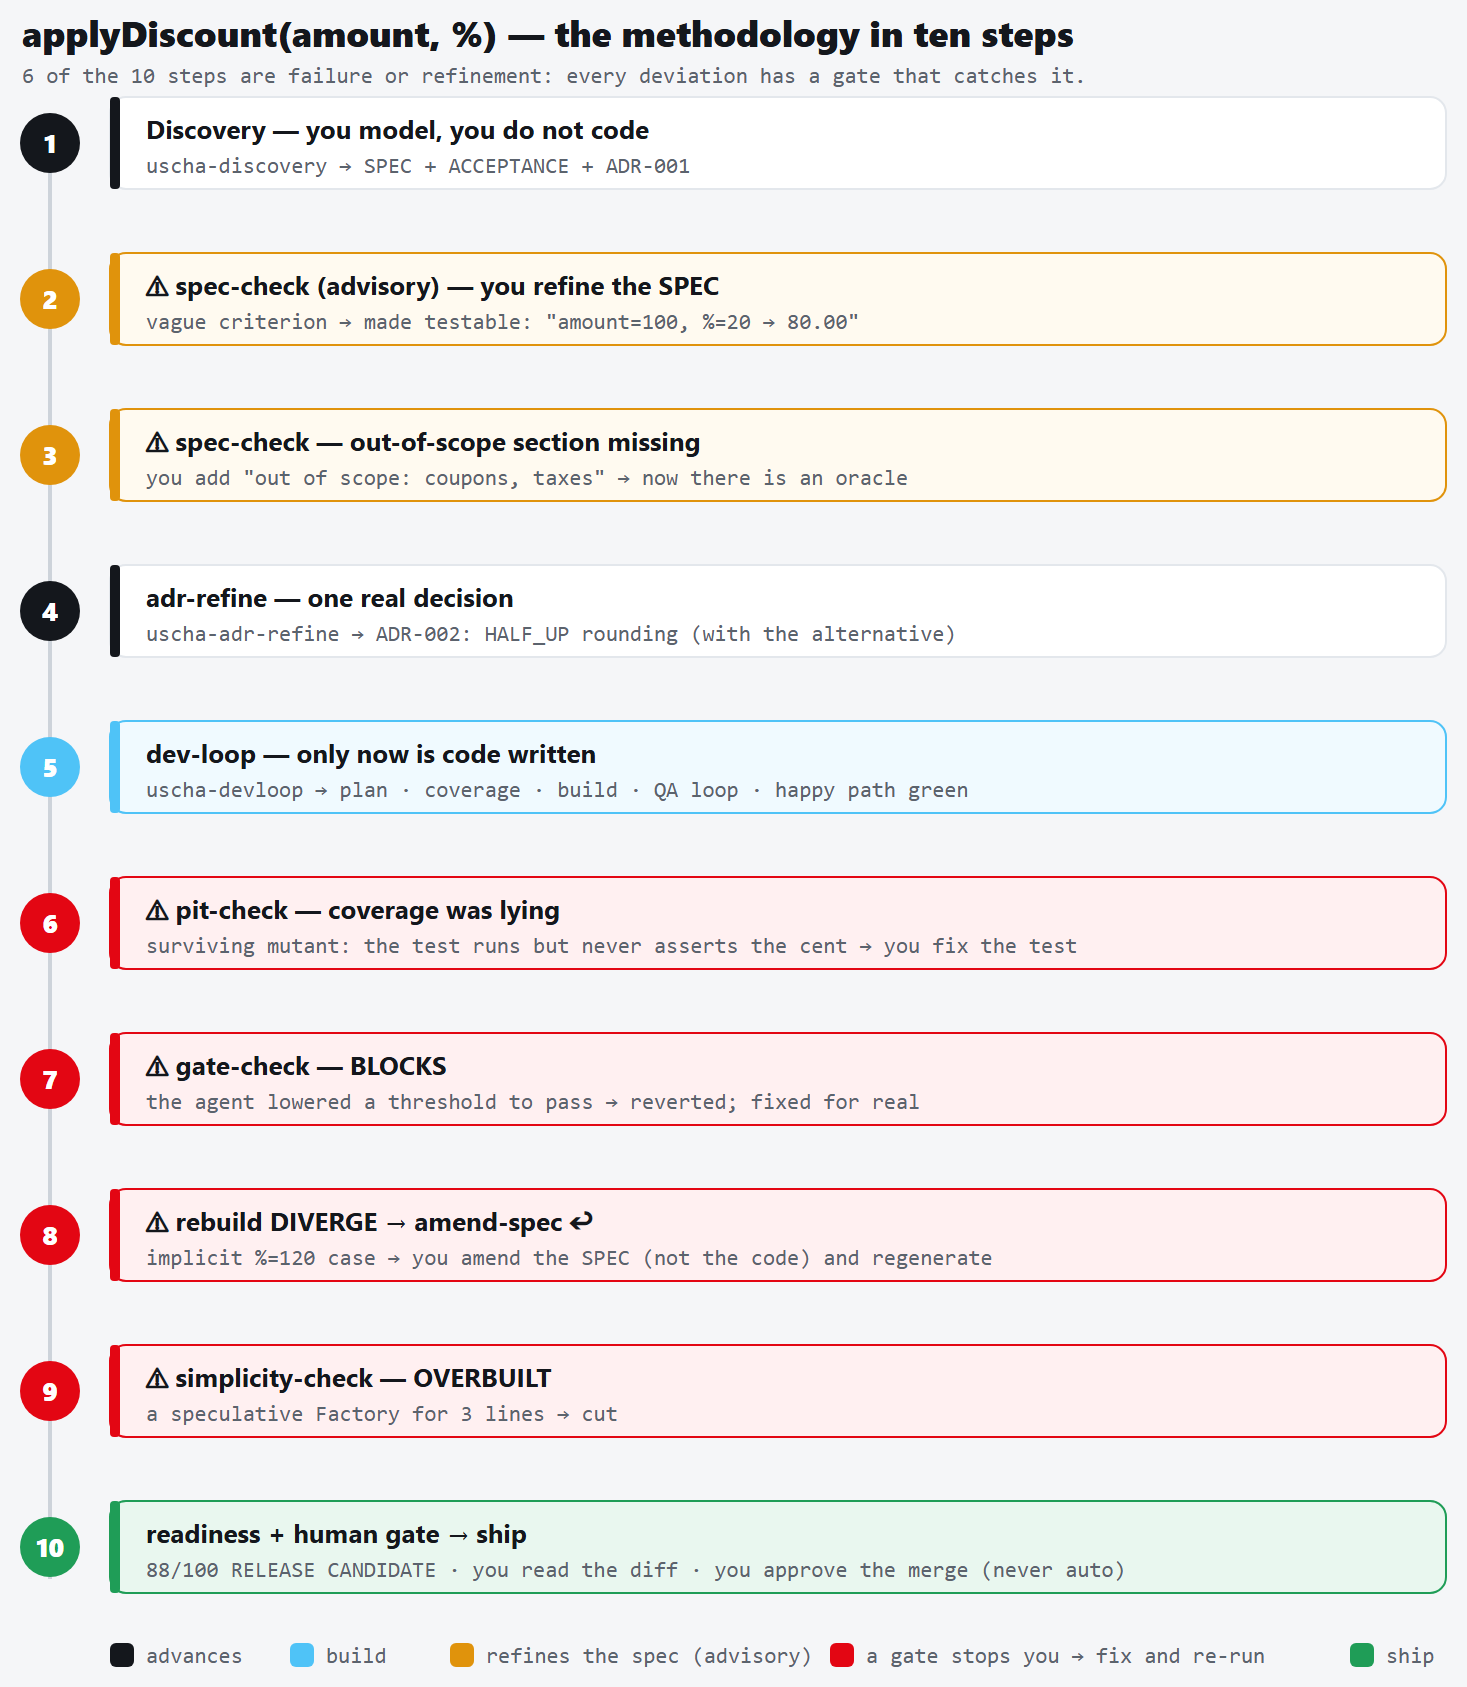The image size is (1467, 1687).
Task: Select the orange step 2 circle
Action: click(50, 299)
